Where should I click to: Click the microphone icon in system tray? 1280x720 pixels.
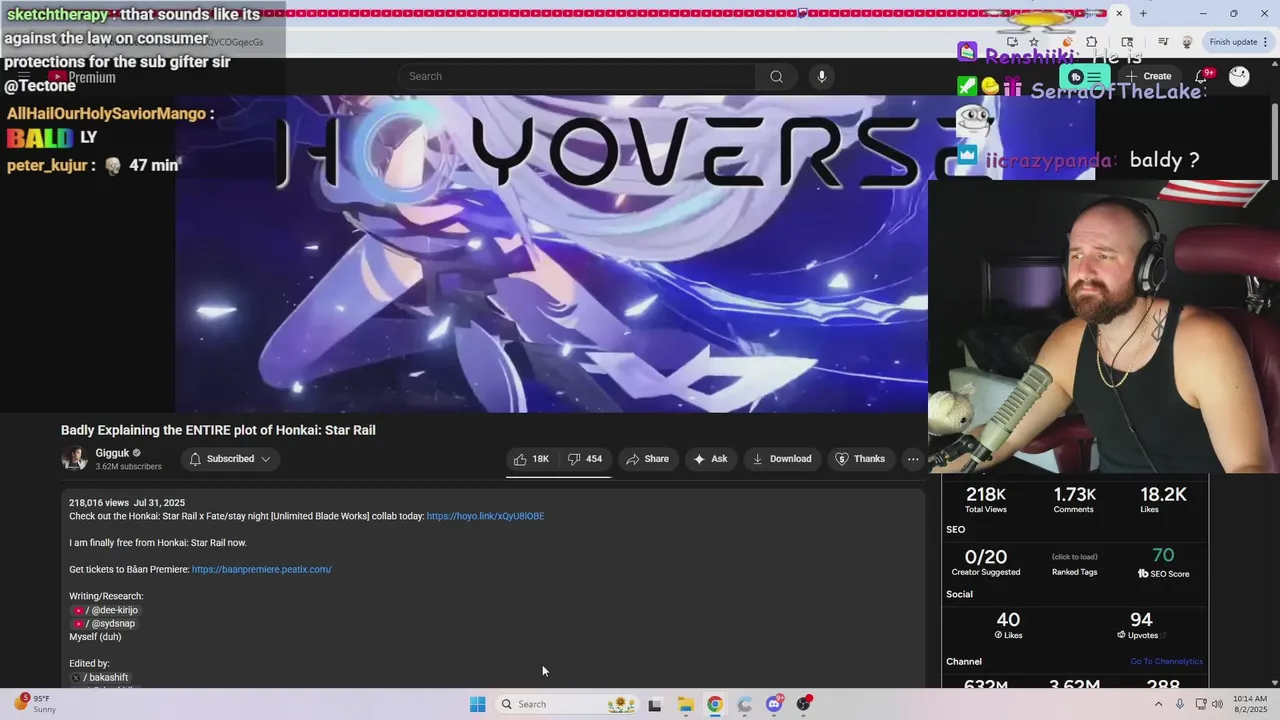point(1180,704)
